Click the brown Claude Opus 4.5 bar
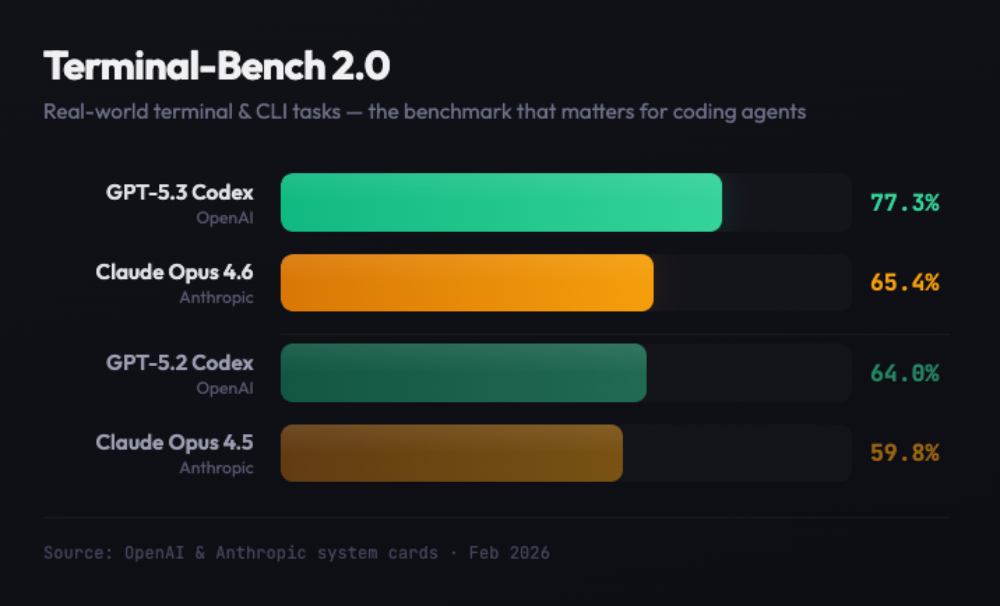Viewport: 1000px width, 606px height. 451,453
